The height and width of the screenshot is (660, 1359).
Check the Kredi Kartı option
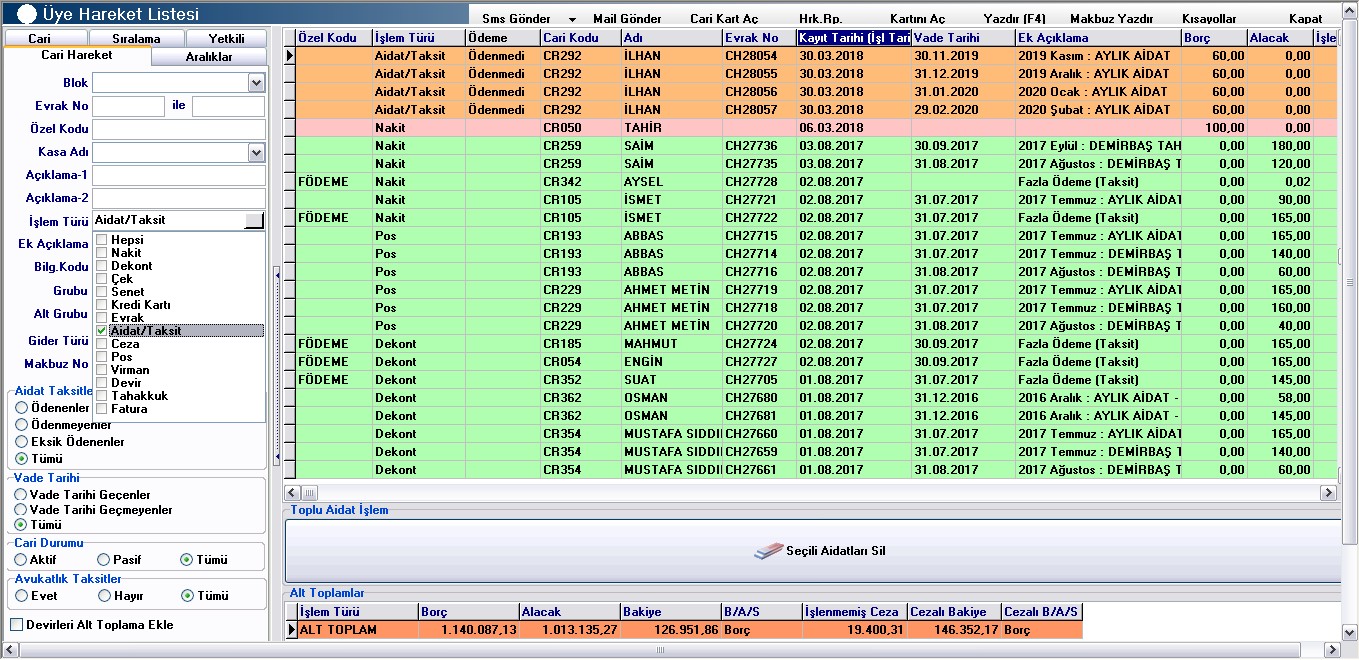pos(101,305)
